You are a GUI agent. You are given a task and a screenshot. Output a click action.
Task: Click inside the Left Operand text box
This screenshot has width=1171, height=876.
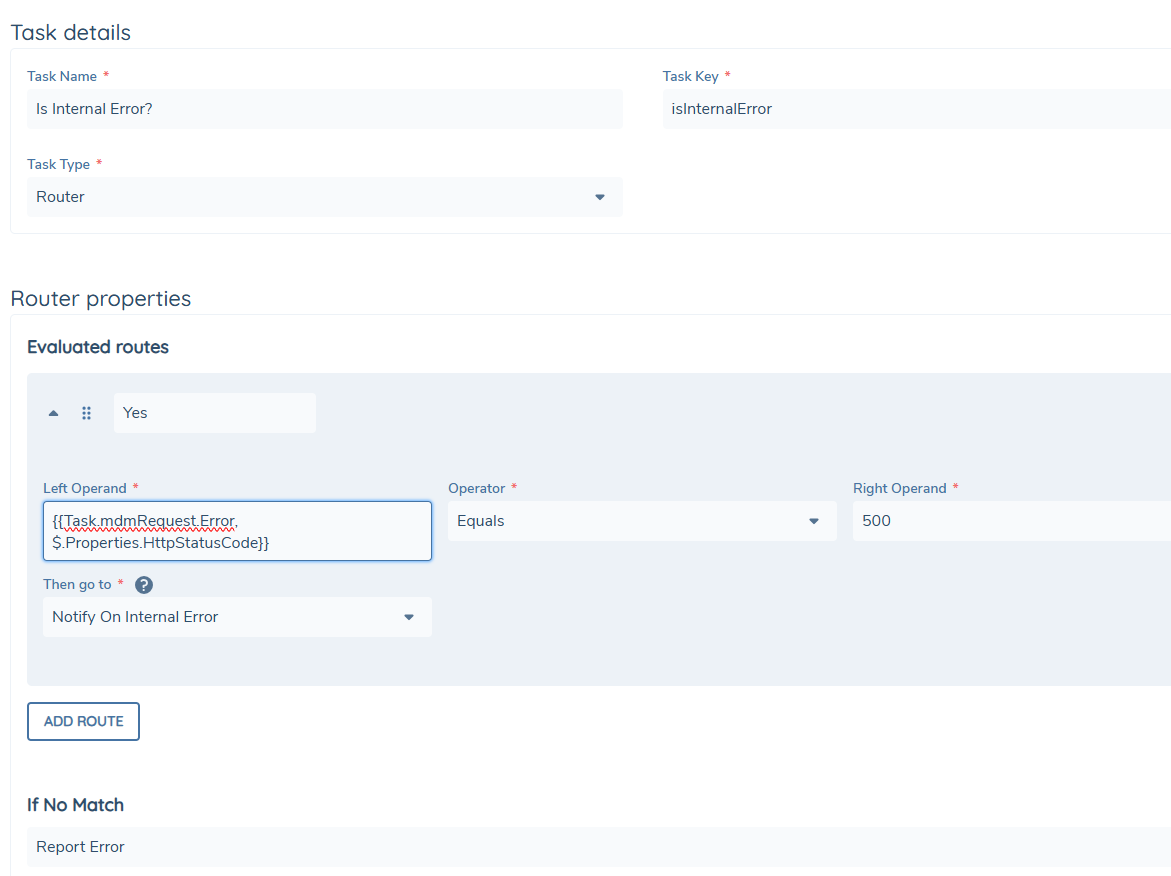click(237, 531)
